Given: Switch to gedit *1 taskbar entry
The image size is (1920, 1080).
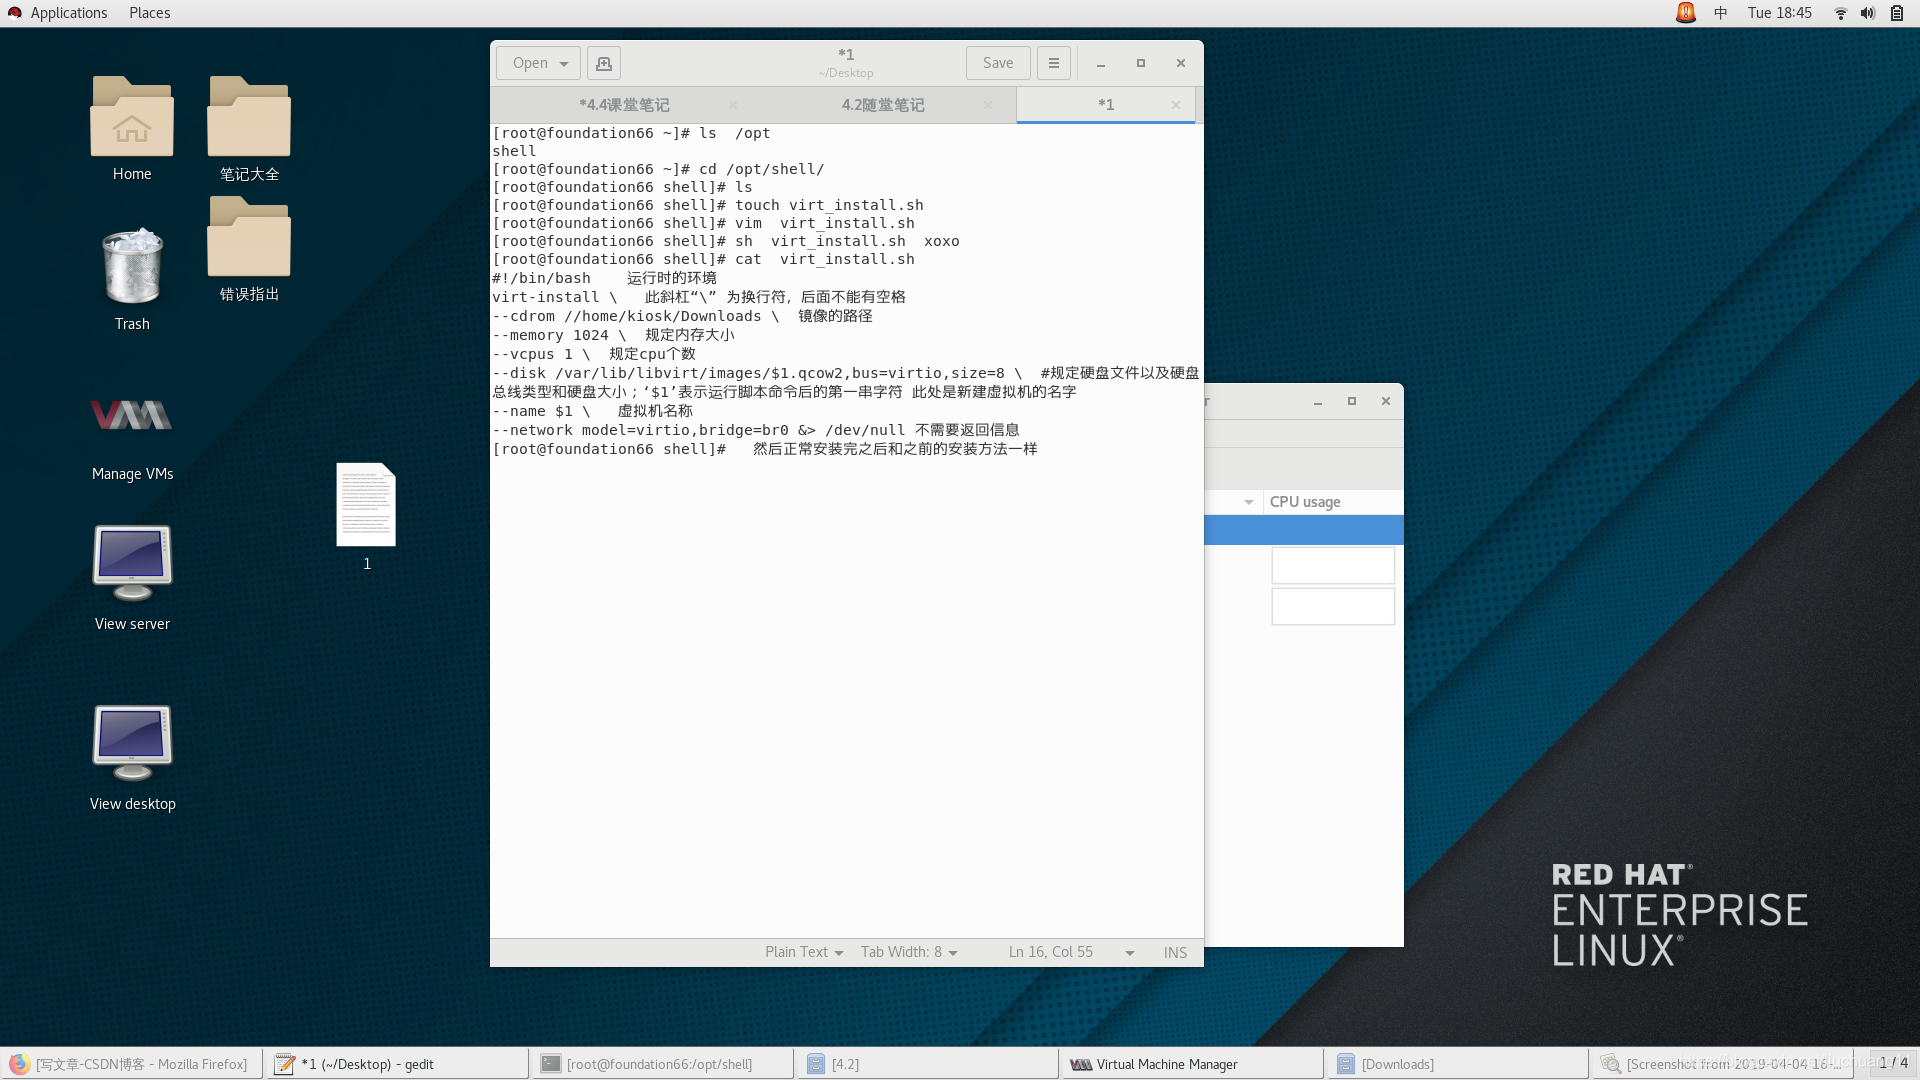Looking at the screenshot, I should pyautogui.click(x=397, y=1064).
